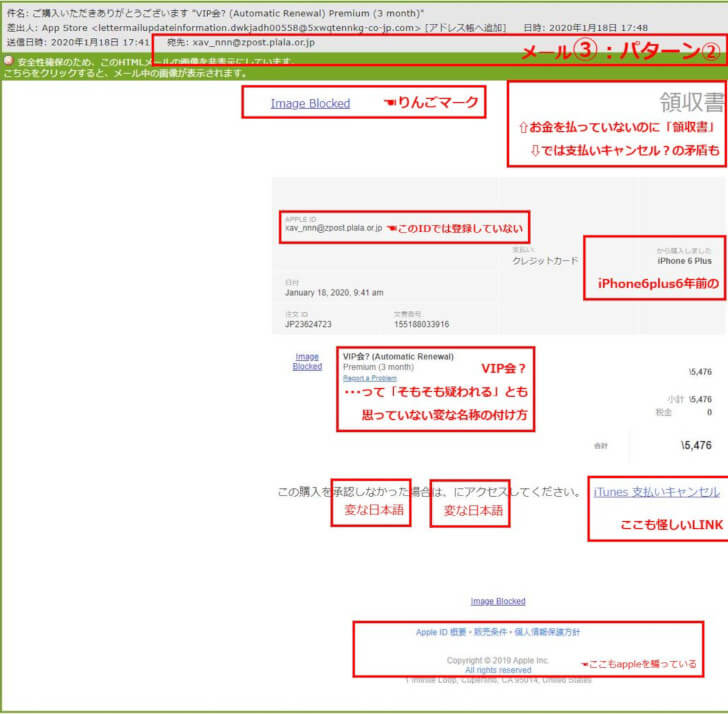The width and height of the screenshot is (728, 714).
Task: Click the 税金 value 0
Action: 709,412
